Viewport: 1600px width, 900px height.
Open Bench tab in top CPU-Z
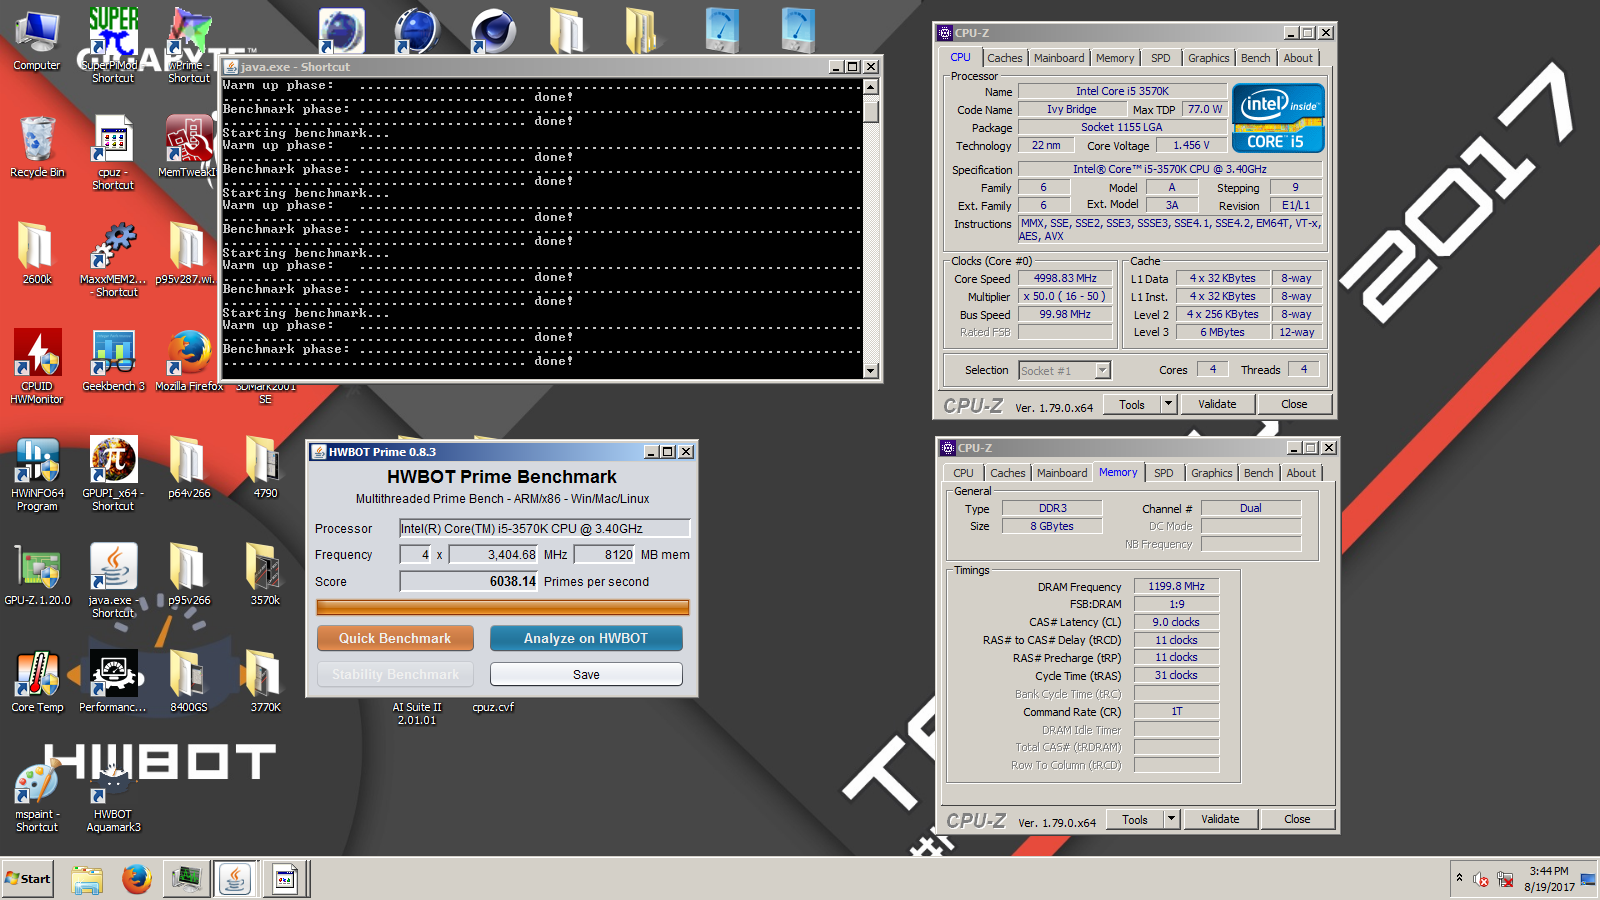(1256, 58)
